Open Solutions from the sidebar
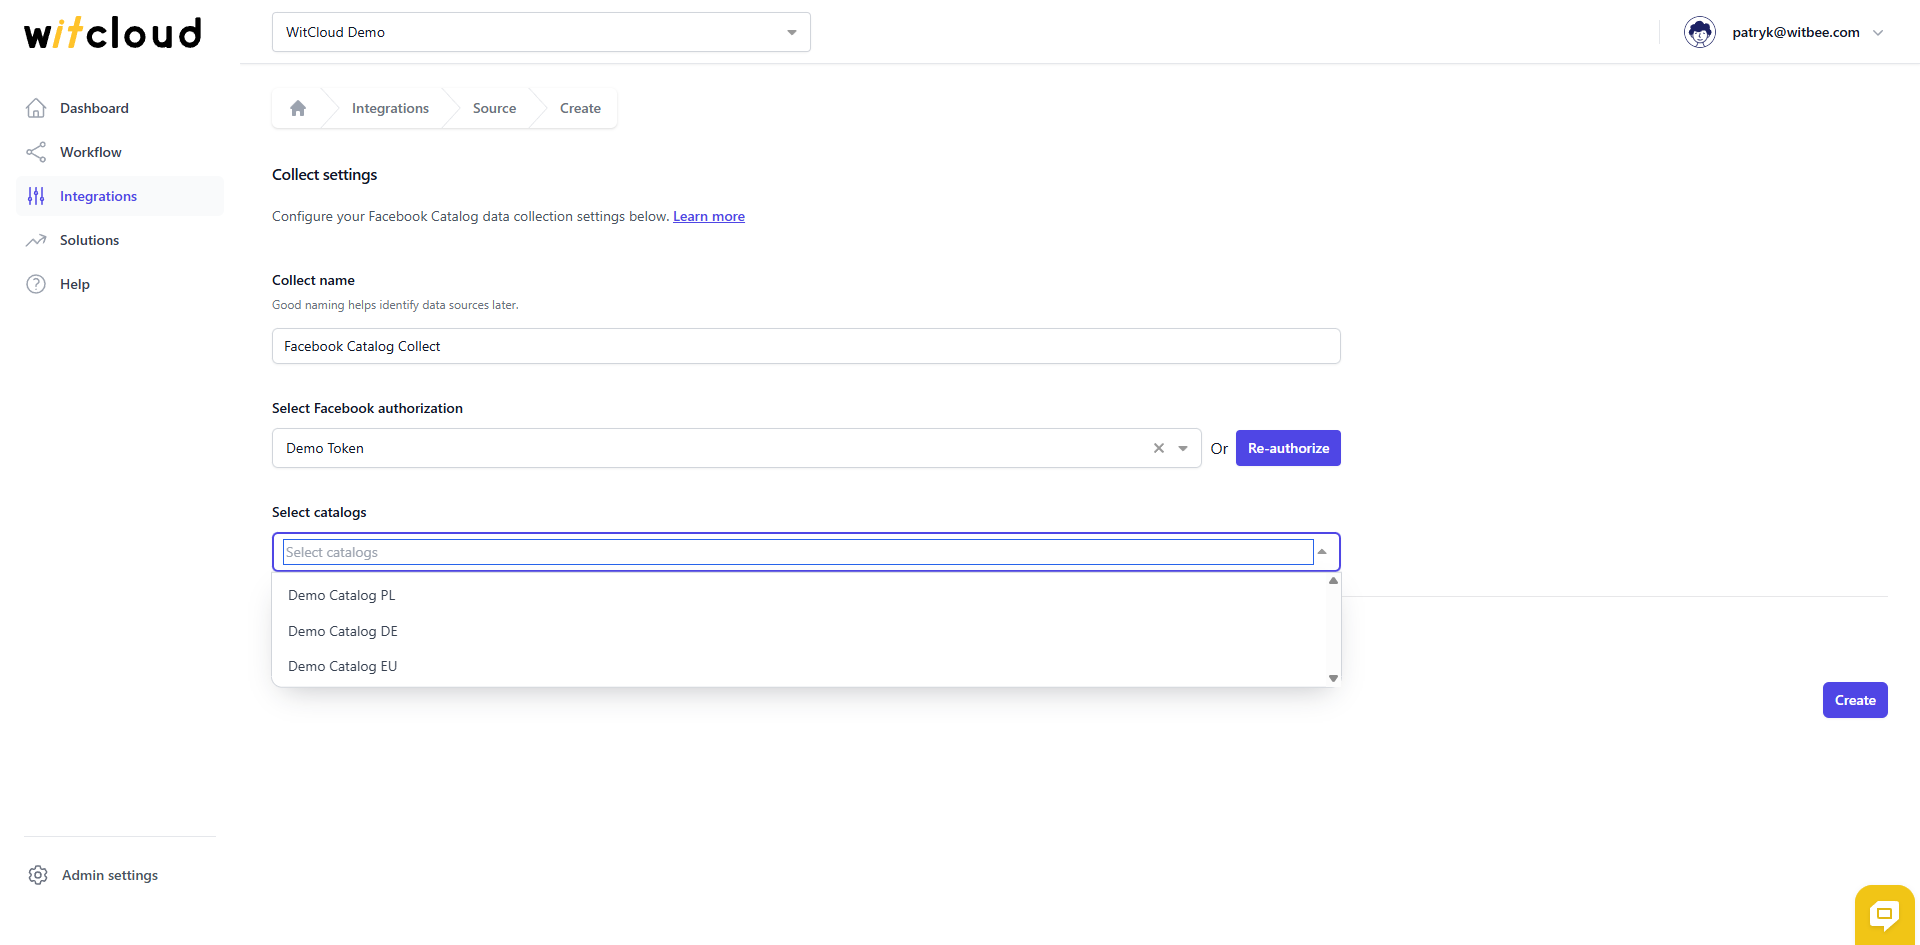This screenshot has height=945, width=1920. (x=120, y=240)
